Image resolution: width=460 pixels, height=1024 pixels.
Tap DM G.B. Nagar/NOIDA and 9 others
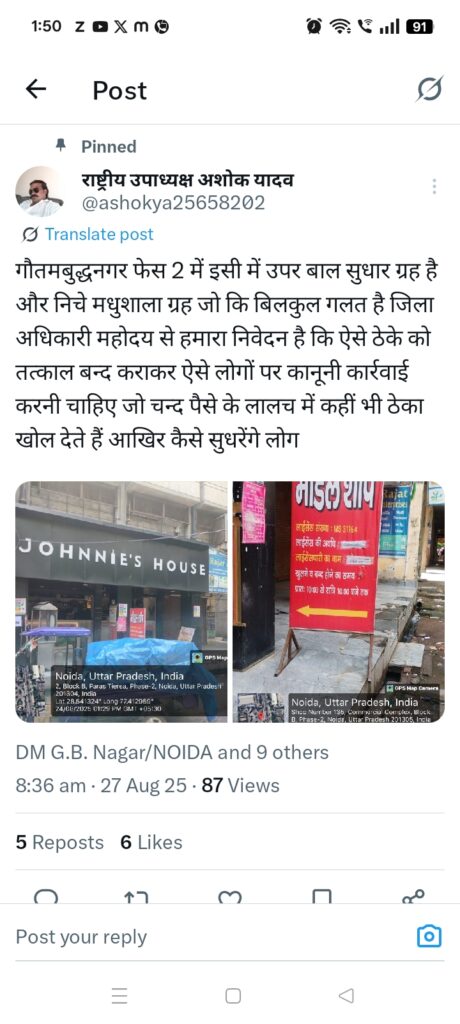(172, 752)
